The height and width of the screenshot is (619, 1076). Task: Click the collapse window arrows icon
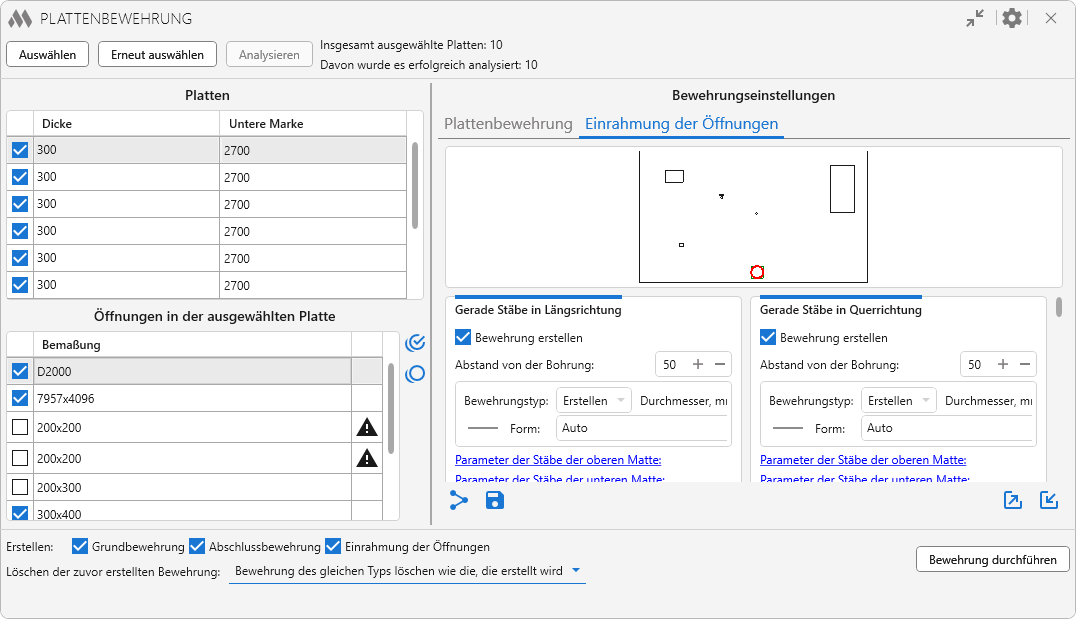coord(975,18)
